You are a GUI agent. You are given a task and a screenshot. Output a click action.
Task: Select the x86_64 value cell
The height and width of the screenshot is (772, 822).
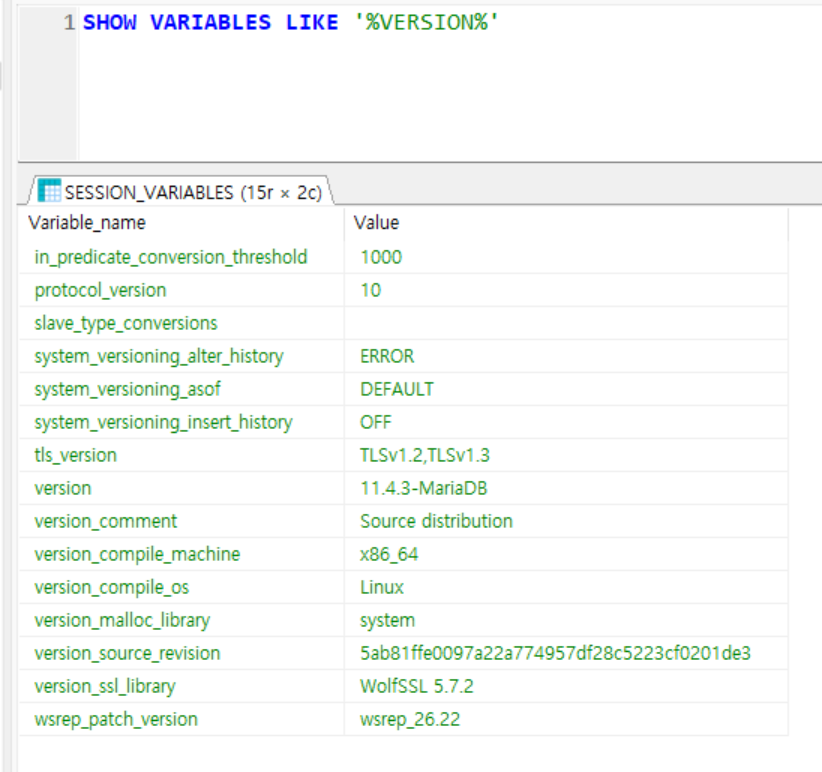tap(566, 554)
